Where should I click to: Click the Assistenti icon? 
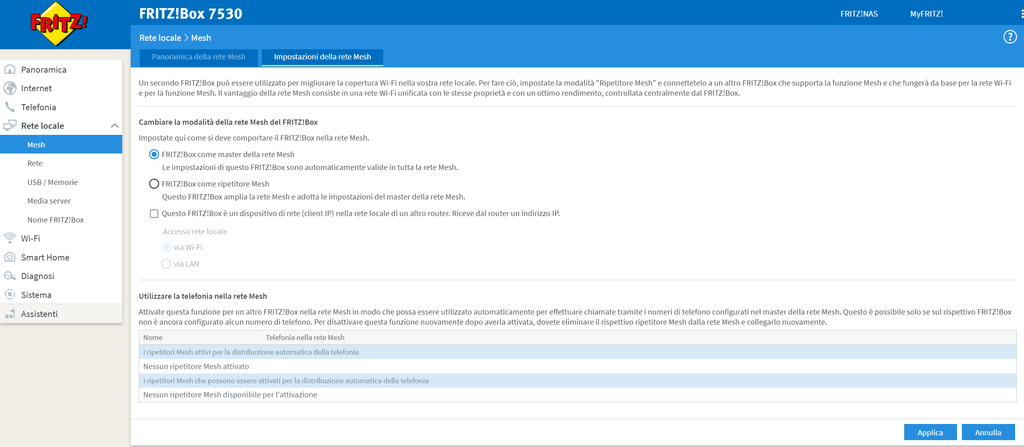tap(9, 314)
